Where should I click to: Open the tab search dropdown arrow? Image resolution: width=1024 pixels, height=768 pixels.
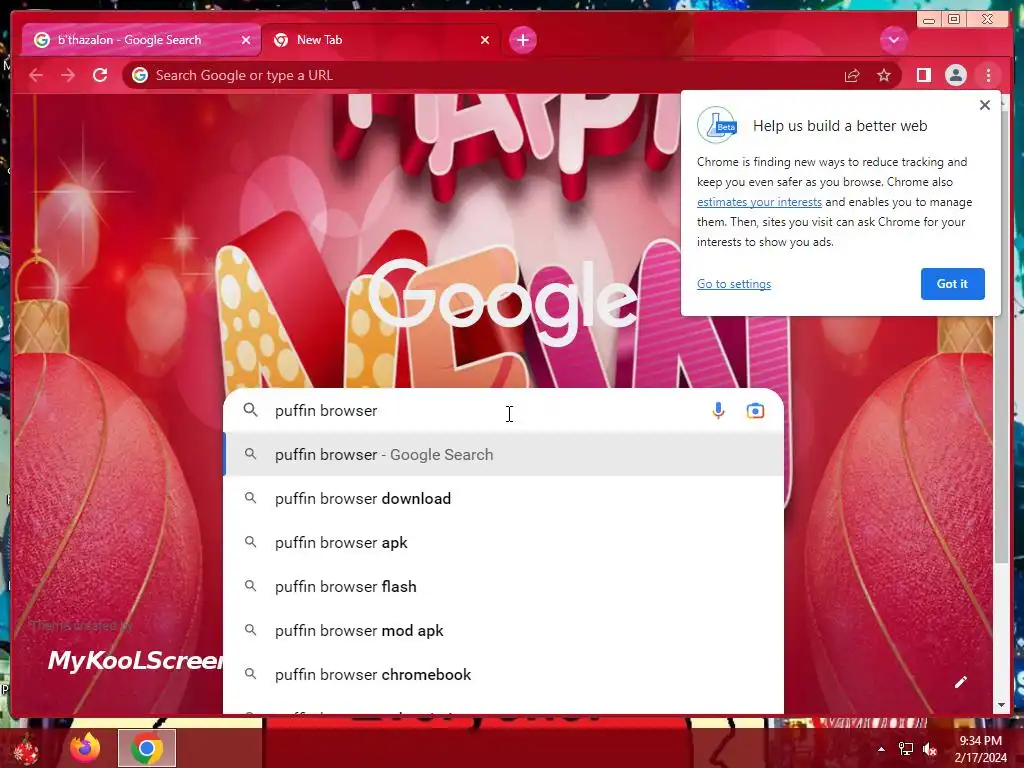click(x=893, y=40)
